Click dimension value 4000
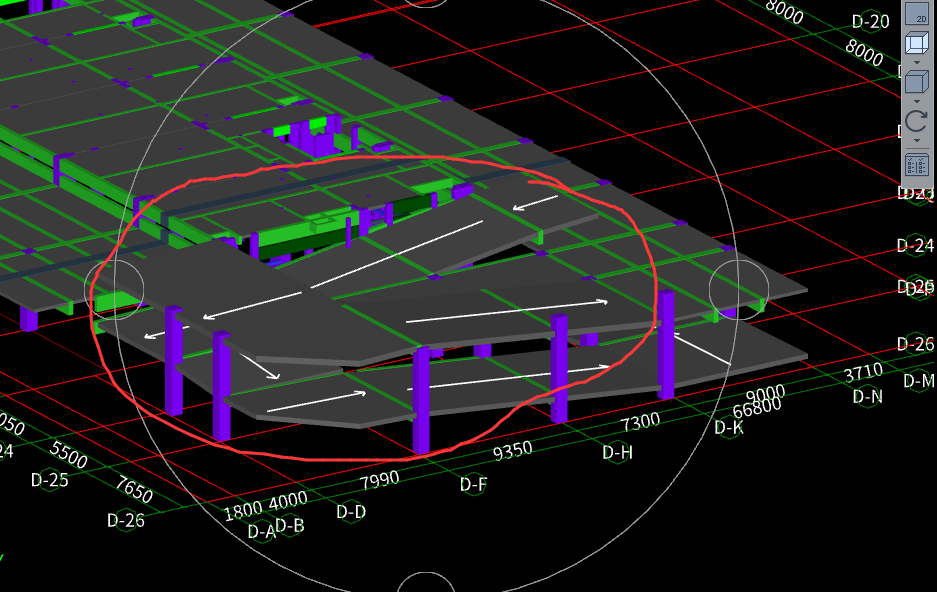 (288, 501)
